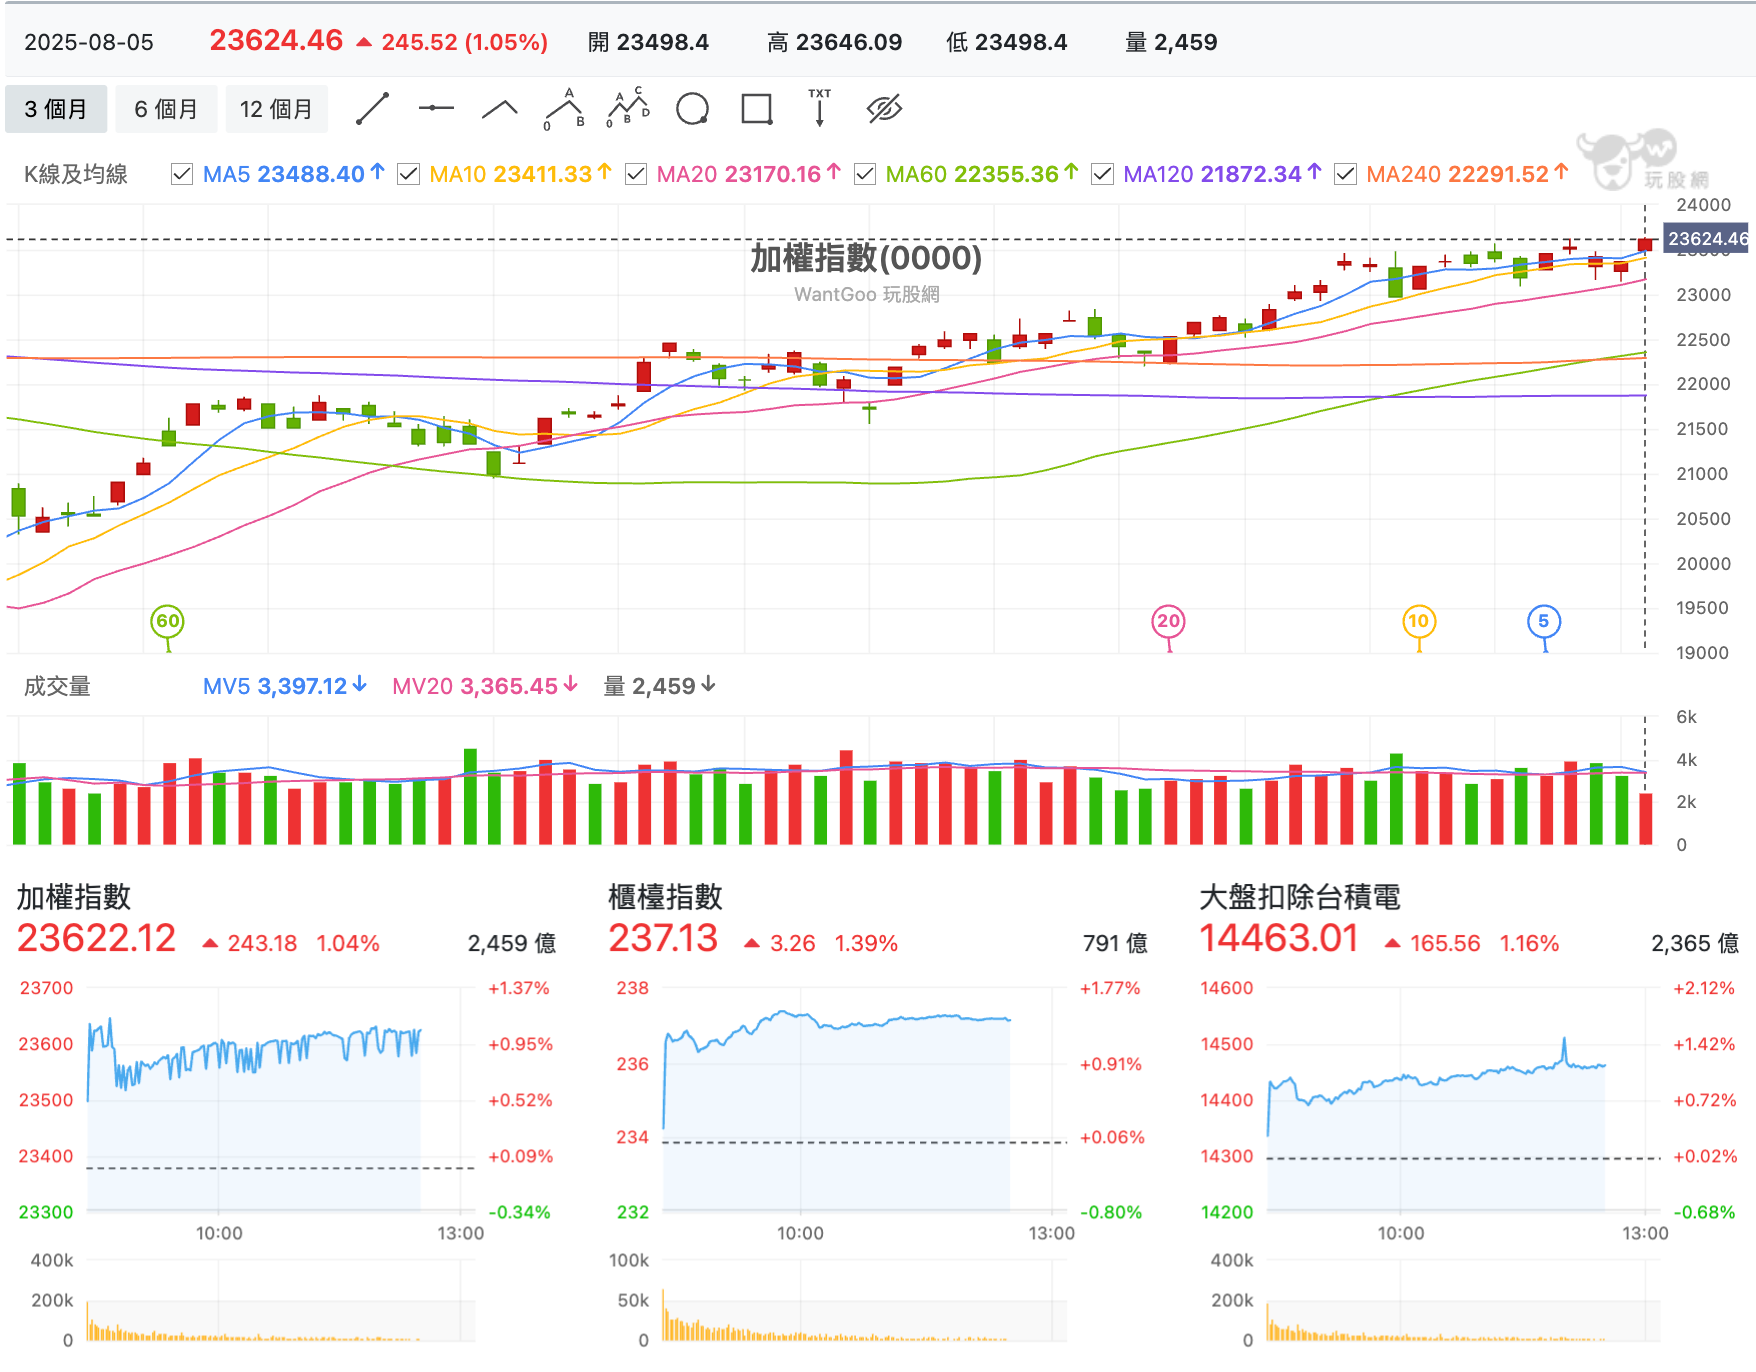Switch chart range to 6 個月
The height and width of the screenshot is (1372, 1756).
[166, 109]
